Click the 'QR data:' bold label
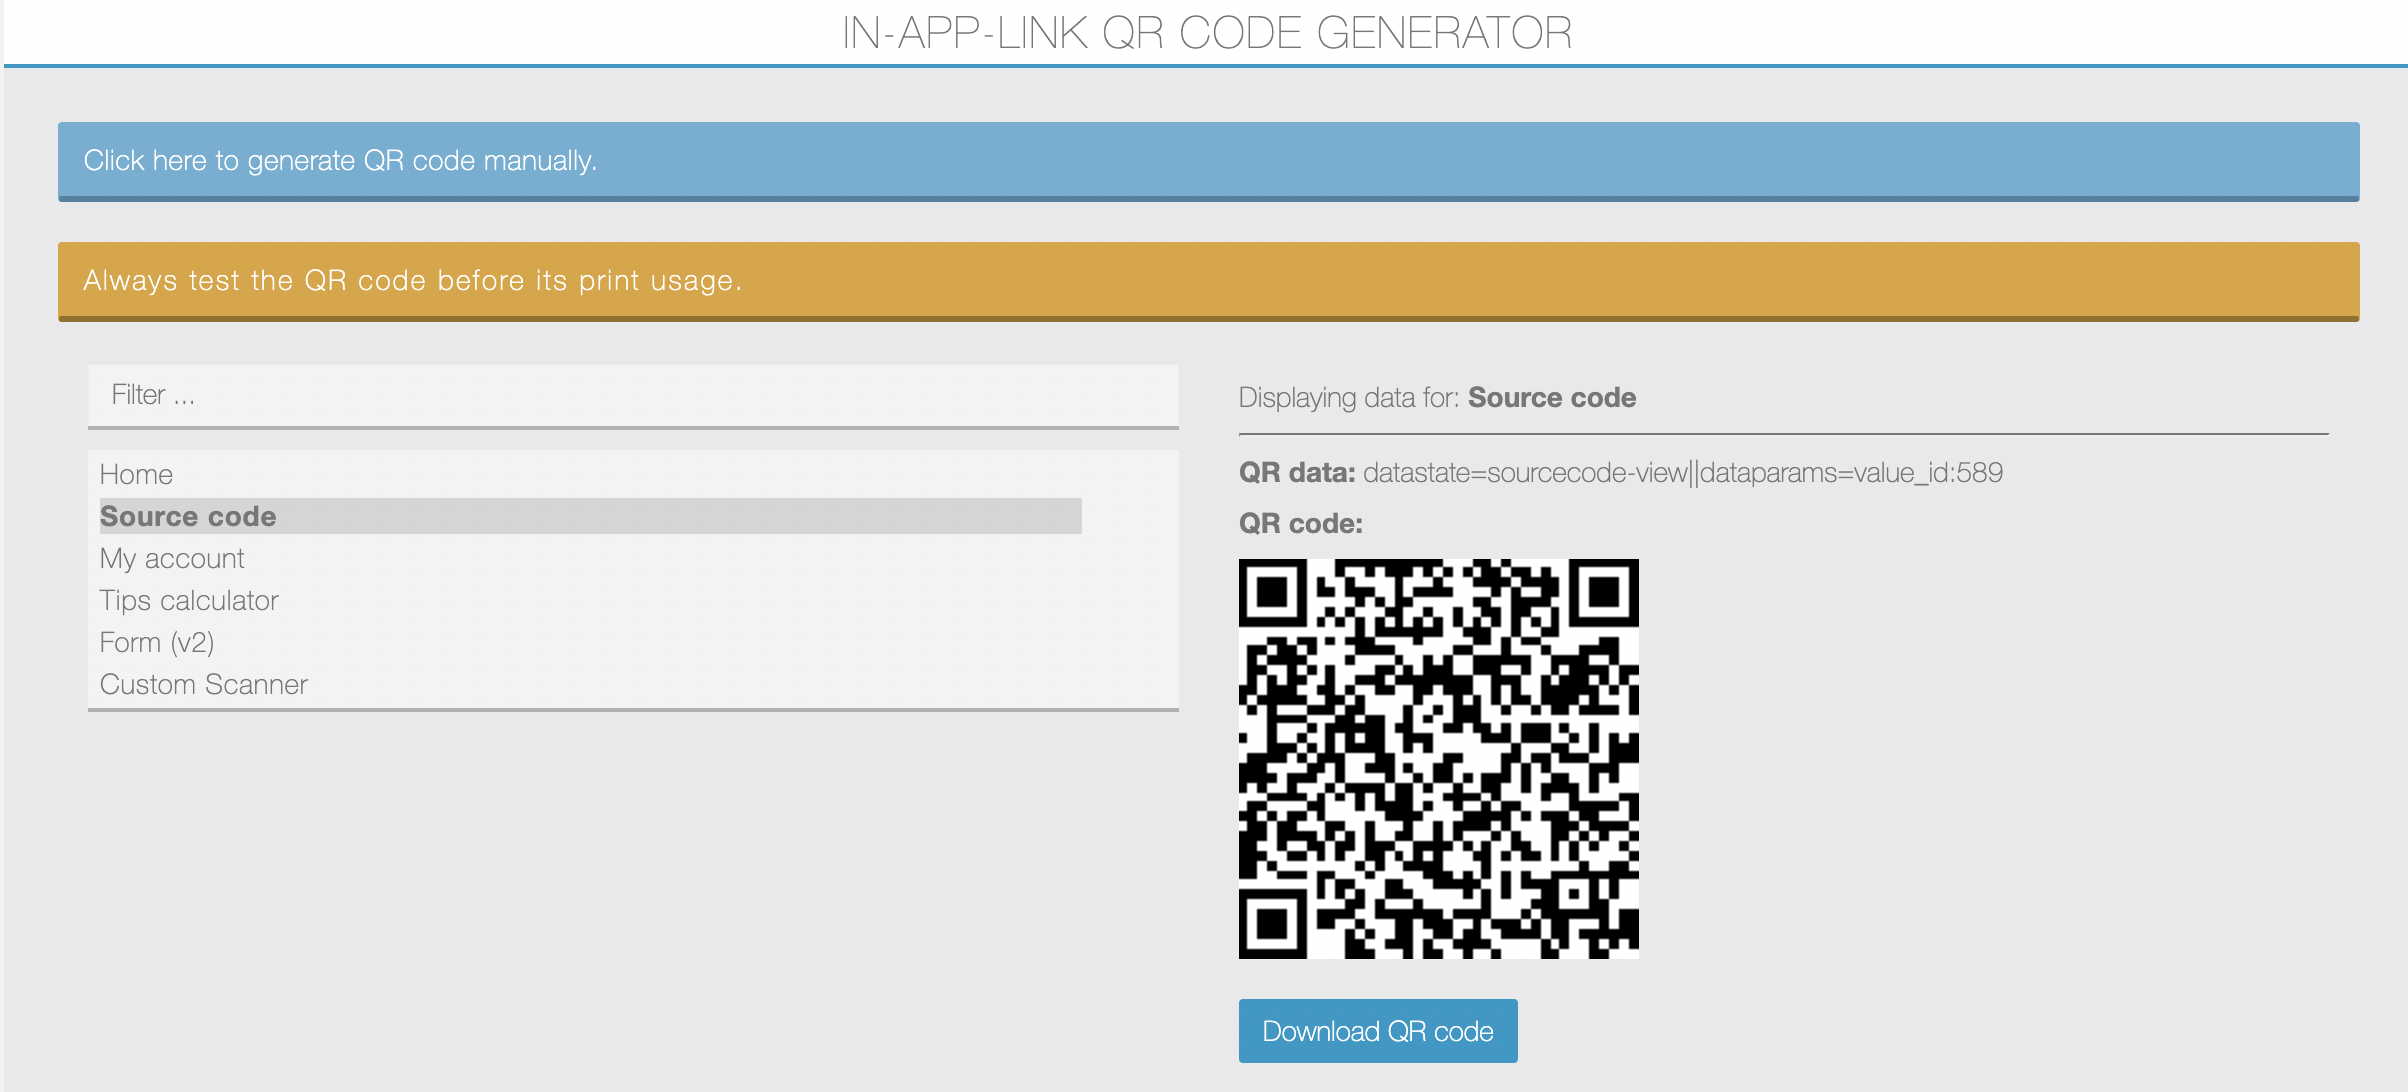The image size is (2408, 1092). (1297, 472)
